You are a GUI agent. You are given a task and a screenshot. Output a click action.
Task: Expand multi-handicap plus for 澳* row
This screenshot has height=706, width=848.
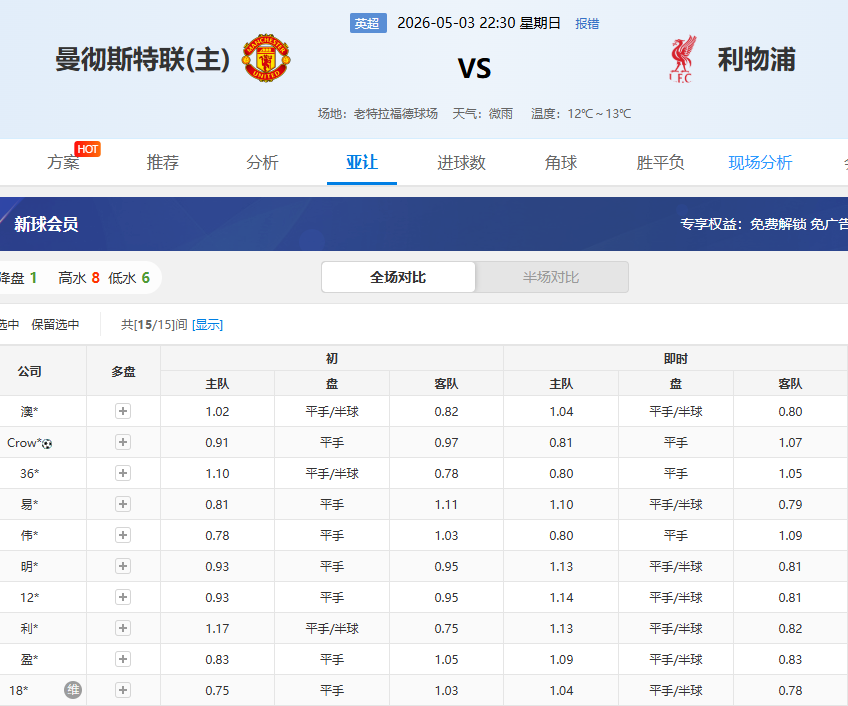[x=123, y=411]
